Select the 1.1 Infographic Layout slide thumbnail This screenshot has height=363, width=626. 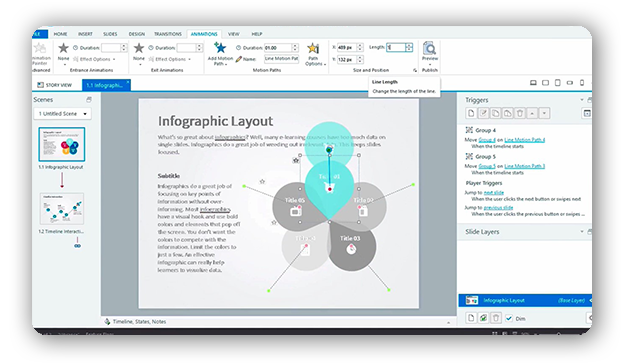[62, 144]
